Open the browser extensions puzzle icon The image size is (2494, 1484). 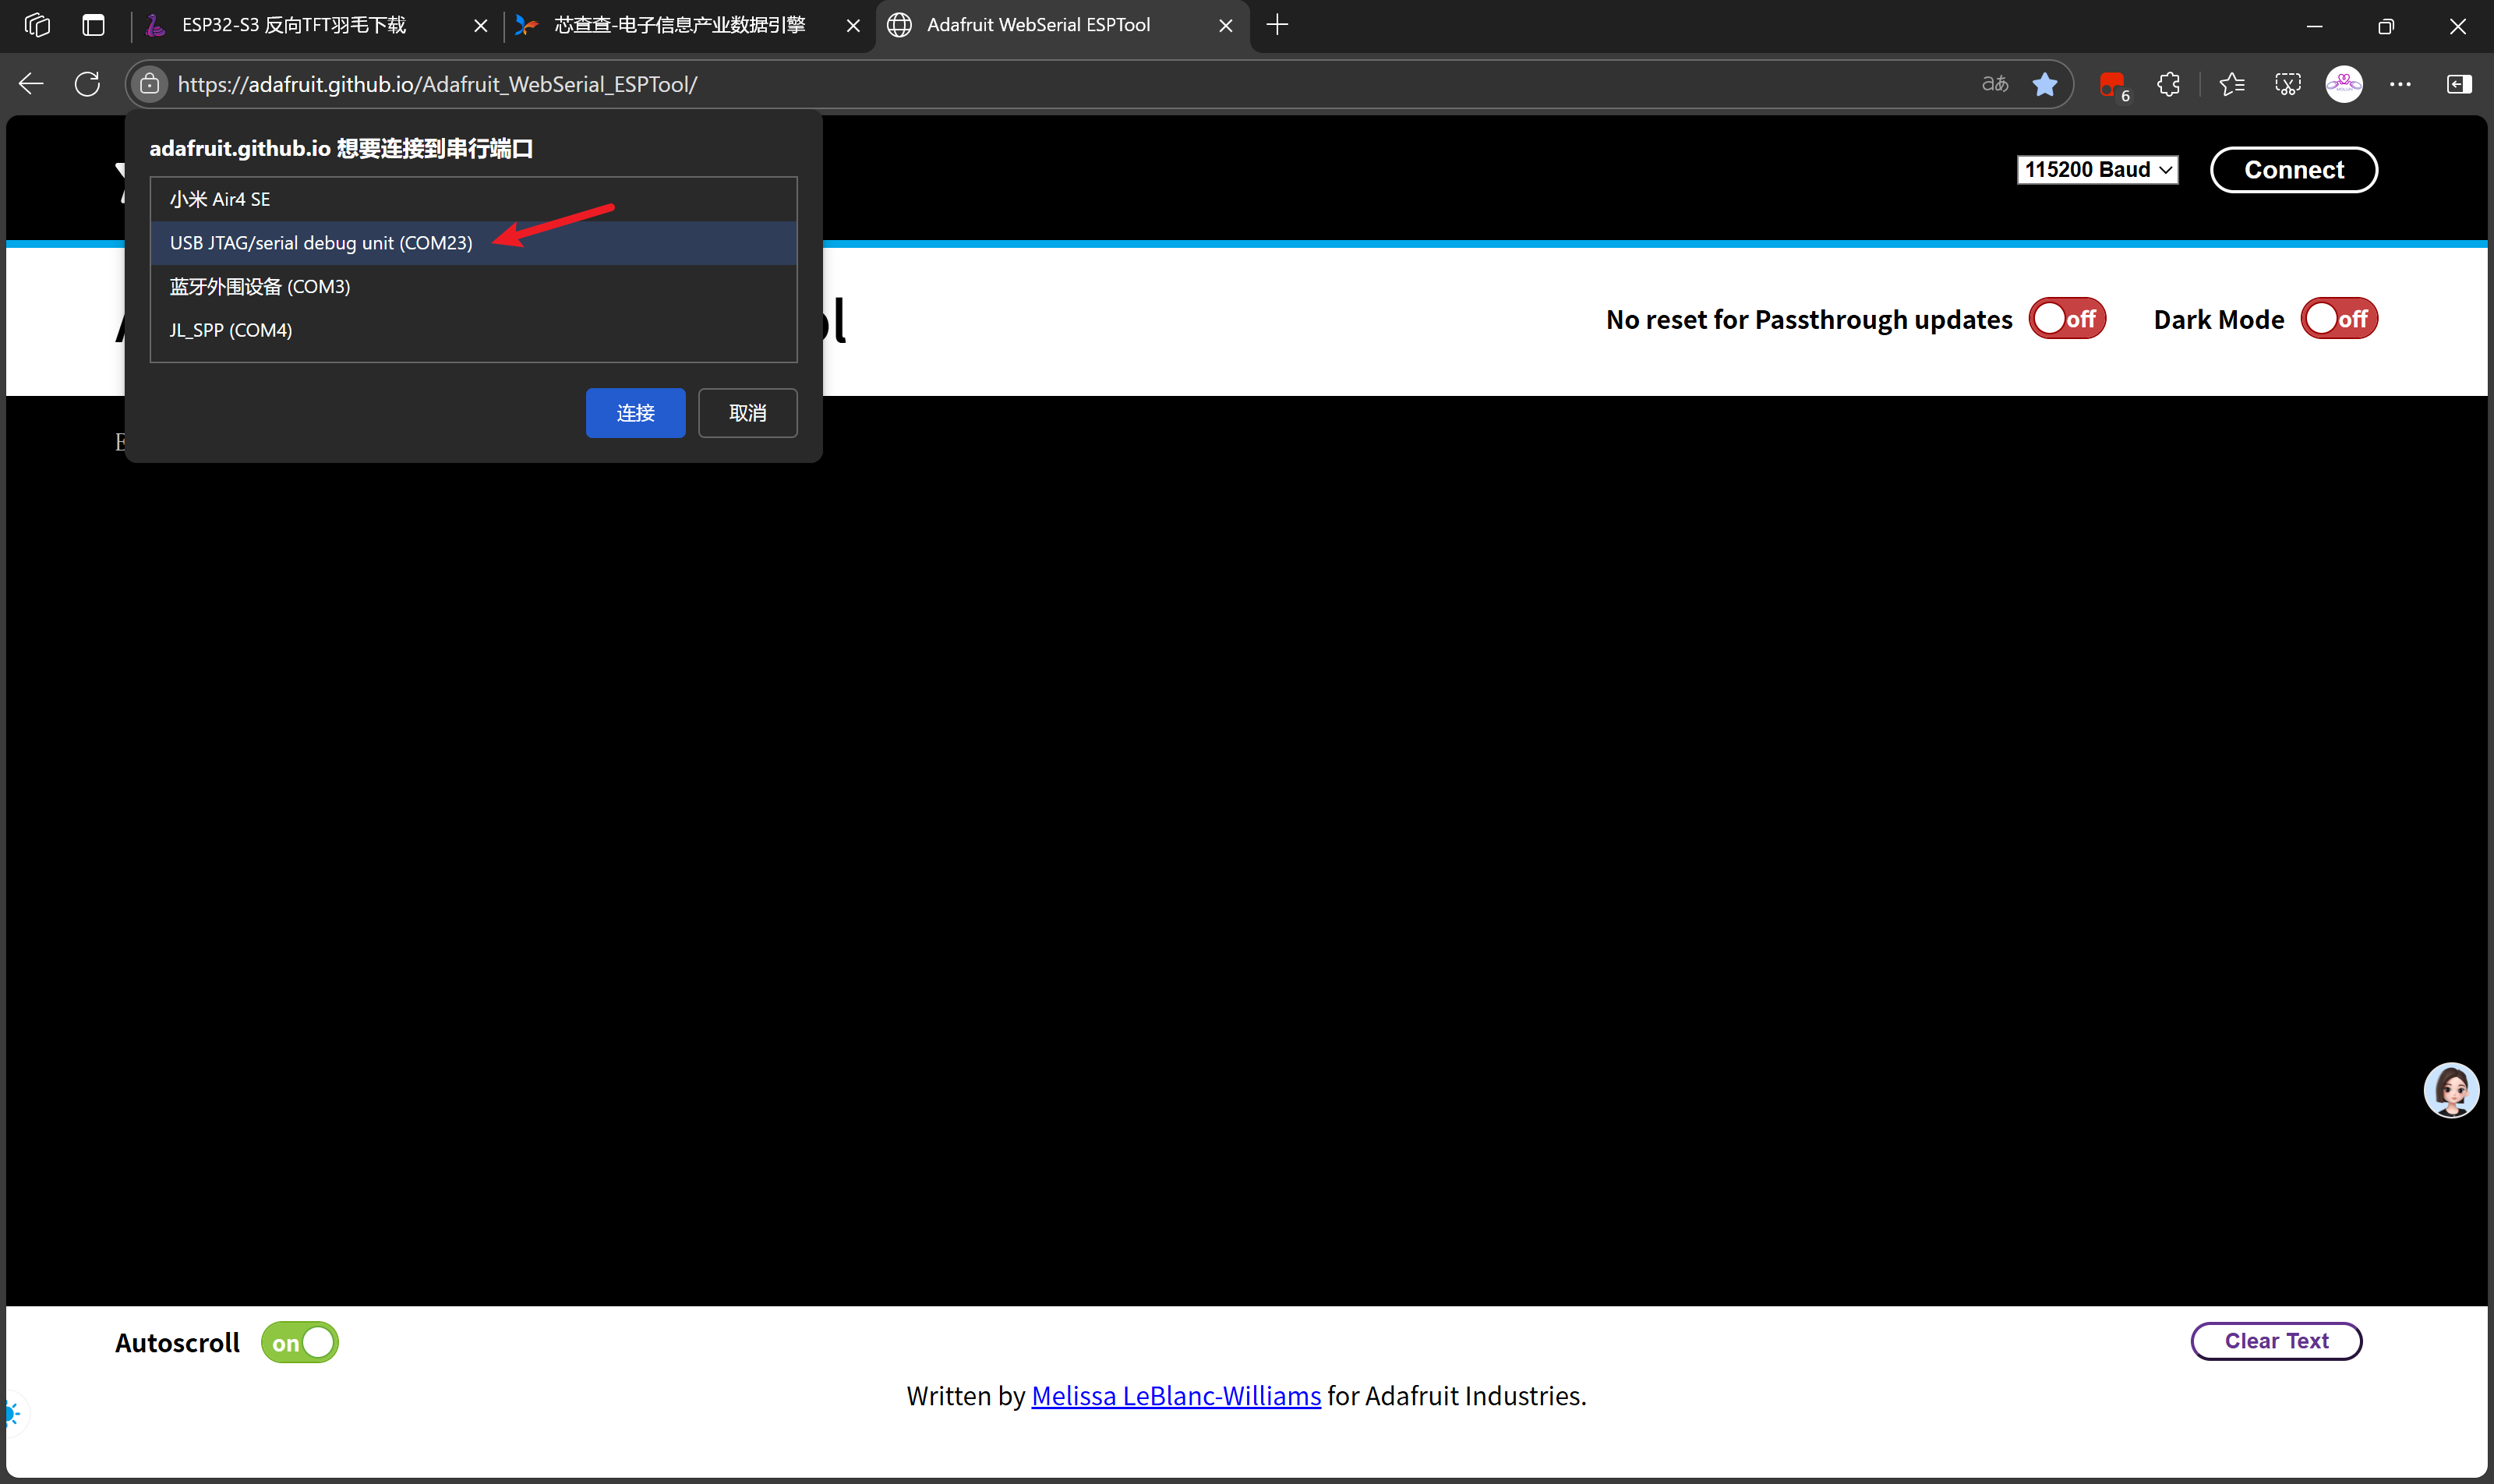tap(2168, 84)
